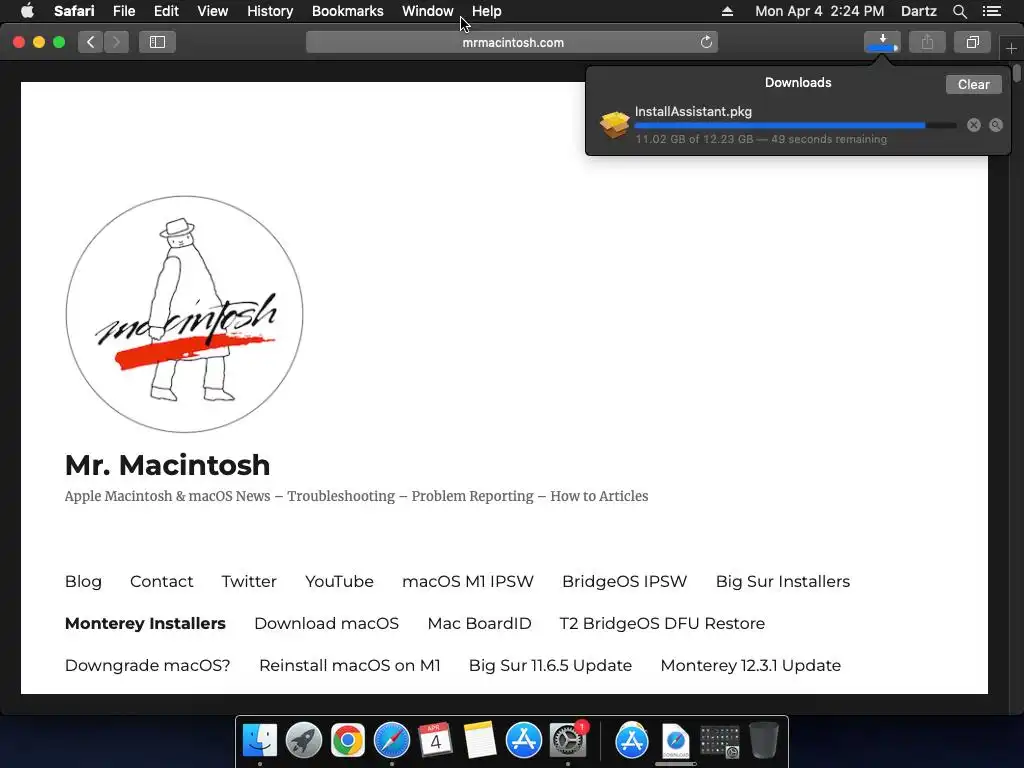The height and width of the screenshot is (768, 1024).
Task: Cancel the InstallAssistant.pkg download
Action: click(x=974, y=125)
